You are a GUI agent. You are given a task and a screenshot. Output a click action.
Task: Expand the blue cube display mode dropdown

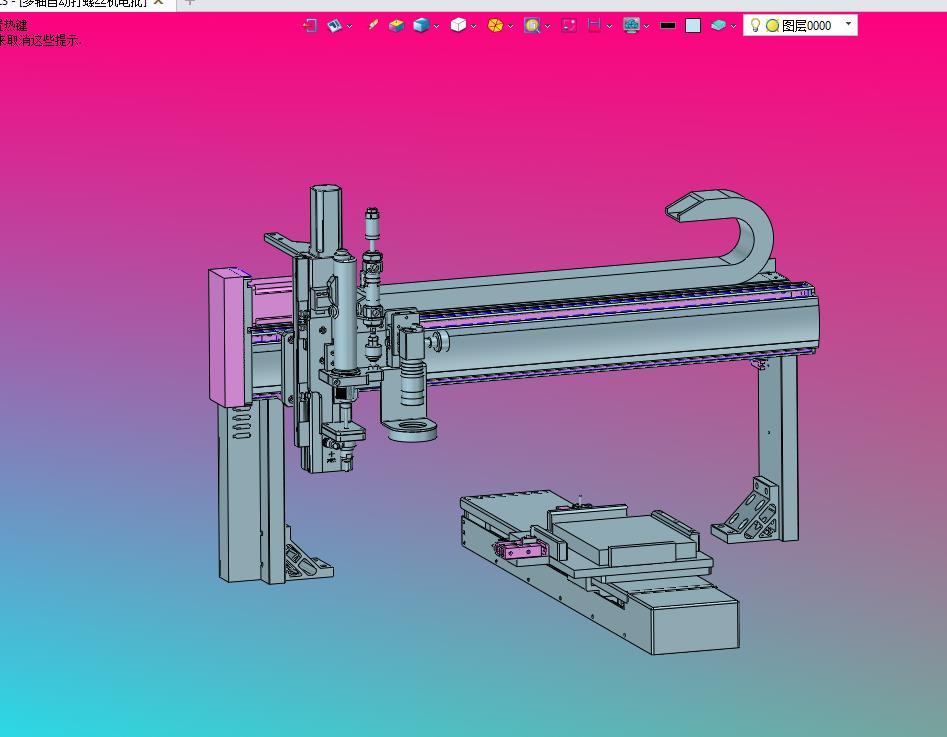click(437, 26)
